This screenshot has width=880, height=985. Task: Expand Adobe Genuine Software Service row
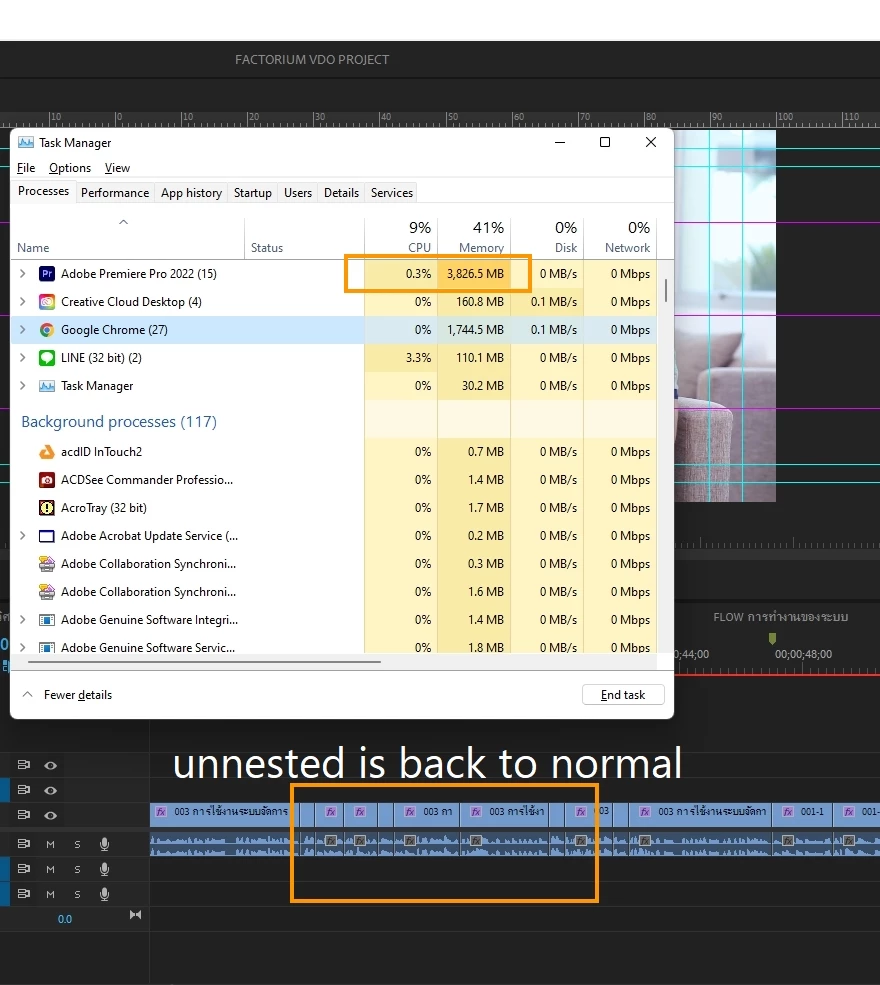click(x=23, y=647)
